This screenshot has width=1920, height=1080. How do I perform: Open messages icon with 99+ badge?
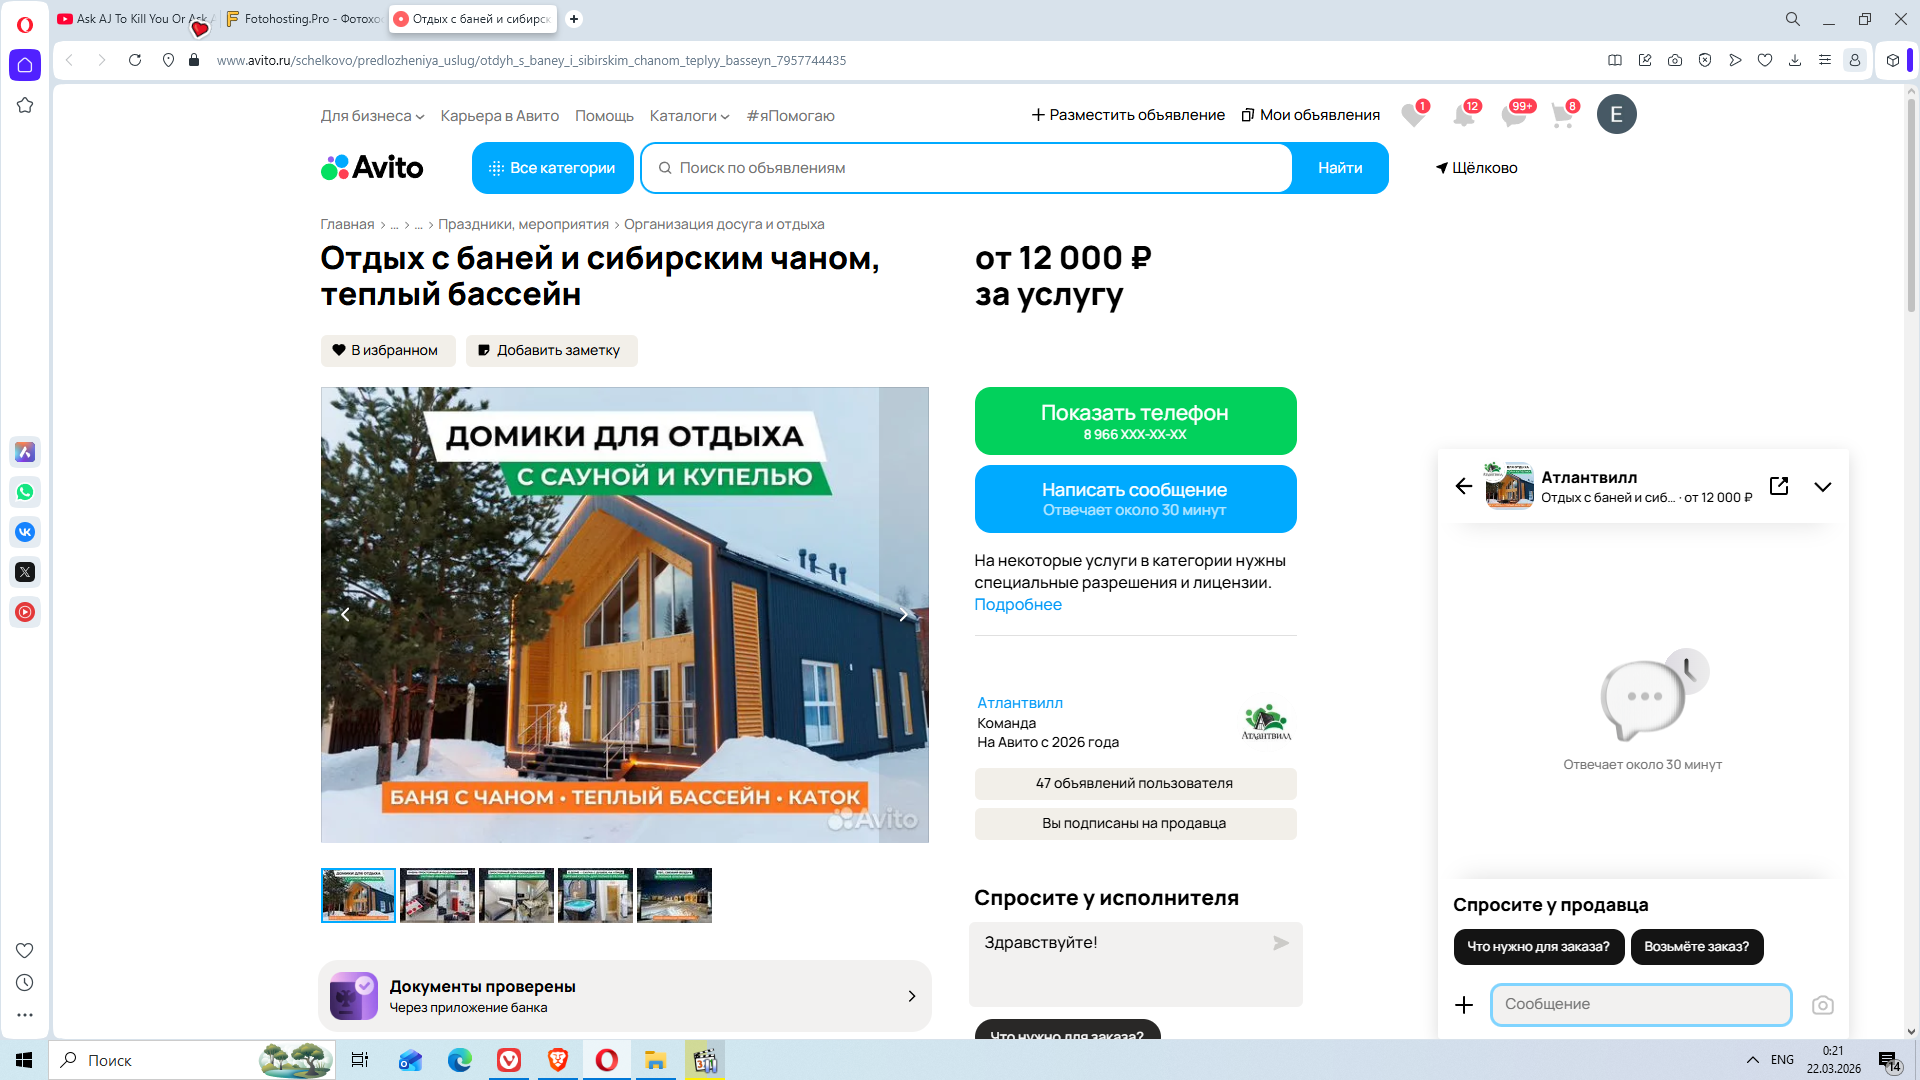[1513, 116]
